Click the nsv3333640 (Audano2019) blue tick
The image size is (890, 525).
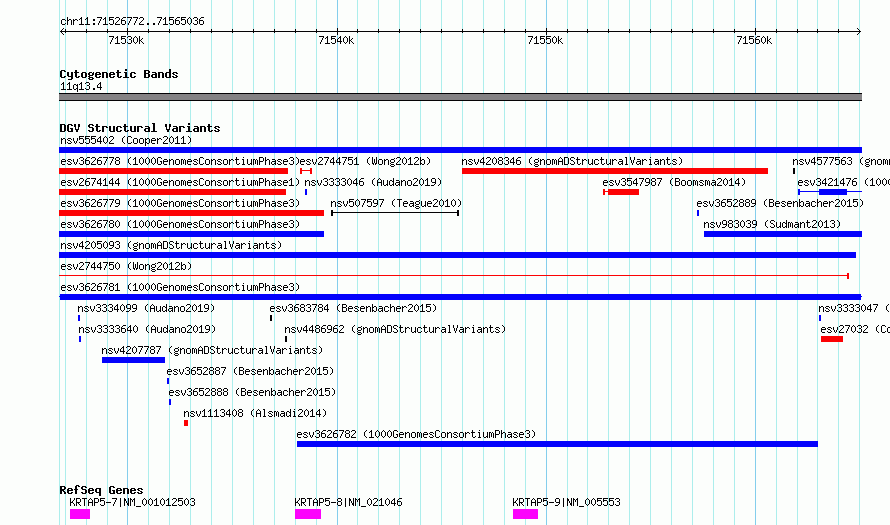(80, 339)
